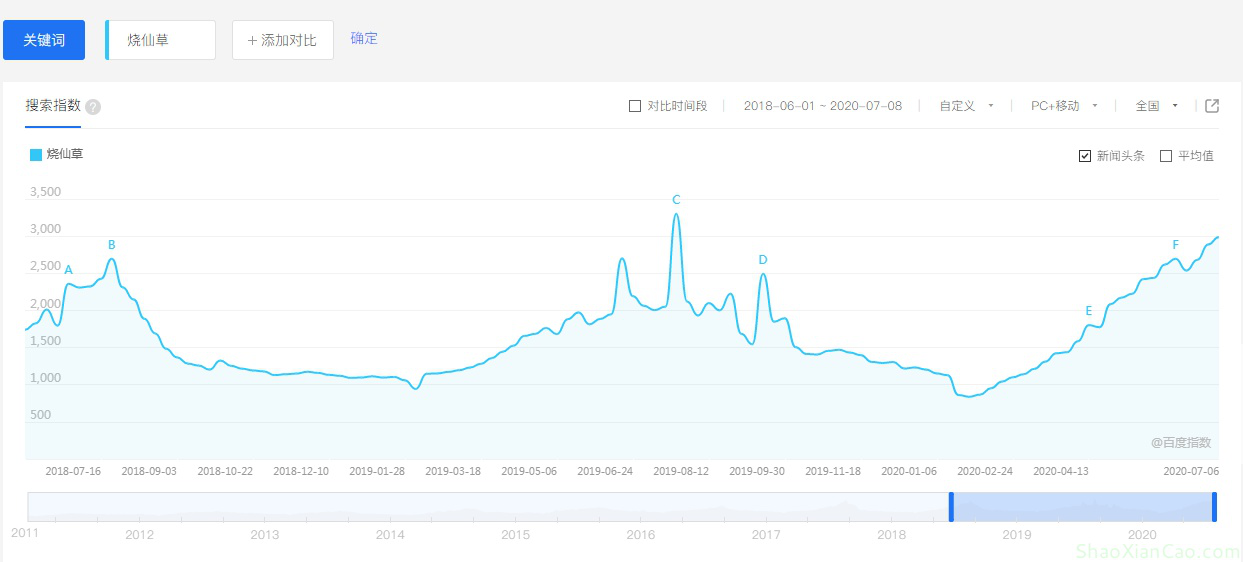
Task: Open the help icon beside 搜索指数
Action: click(93, 107)
